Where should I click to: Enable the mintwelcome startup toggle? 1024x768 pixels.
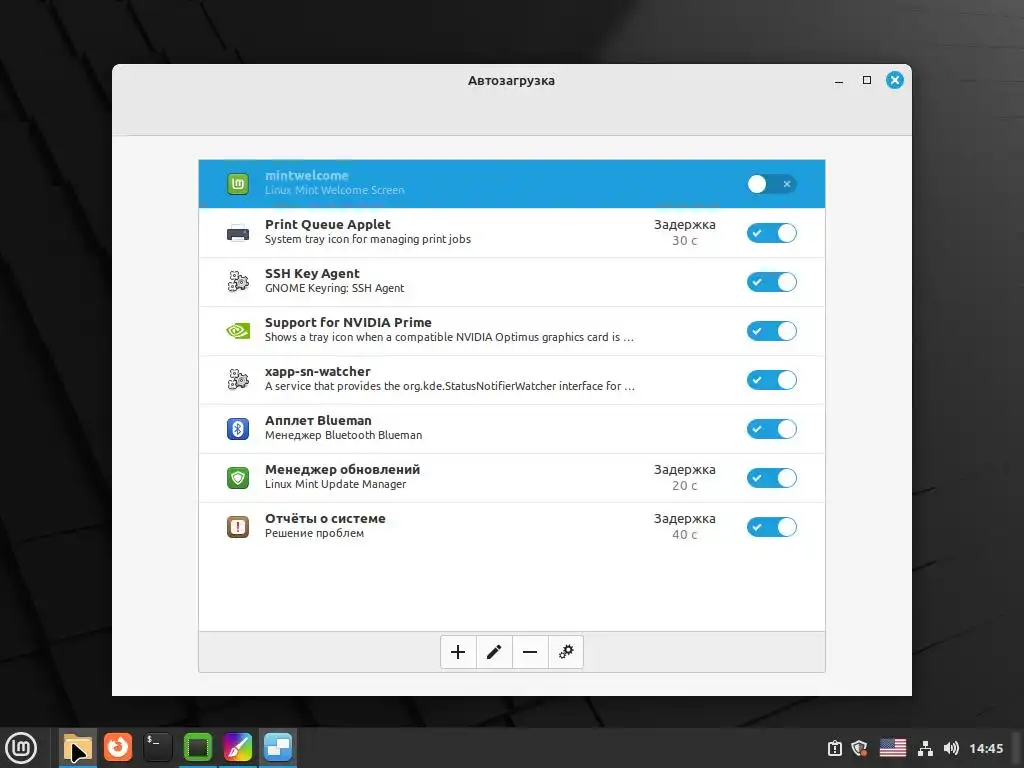click(x=771, y=184)
